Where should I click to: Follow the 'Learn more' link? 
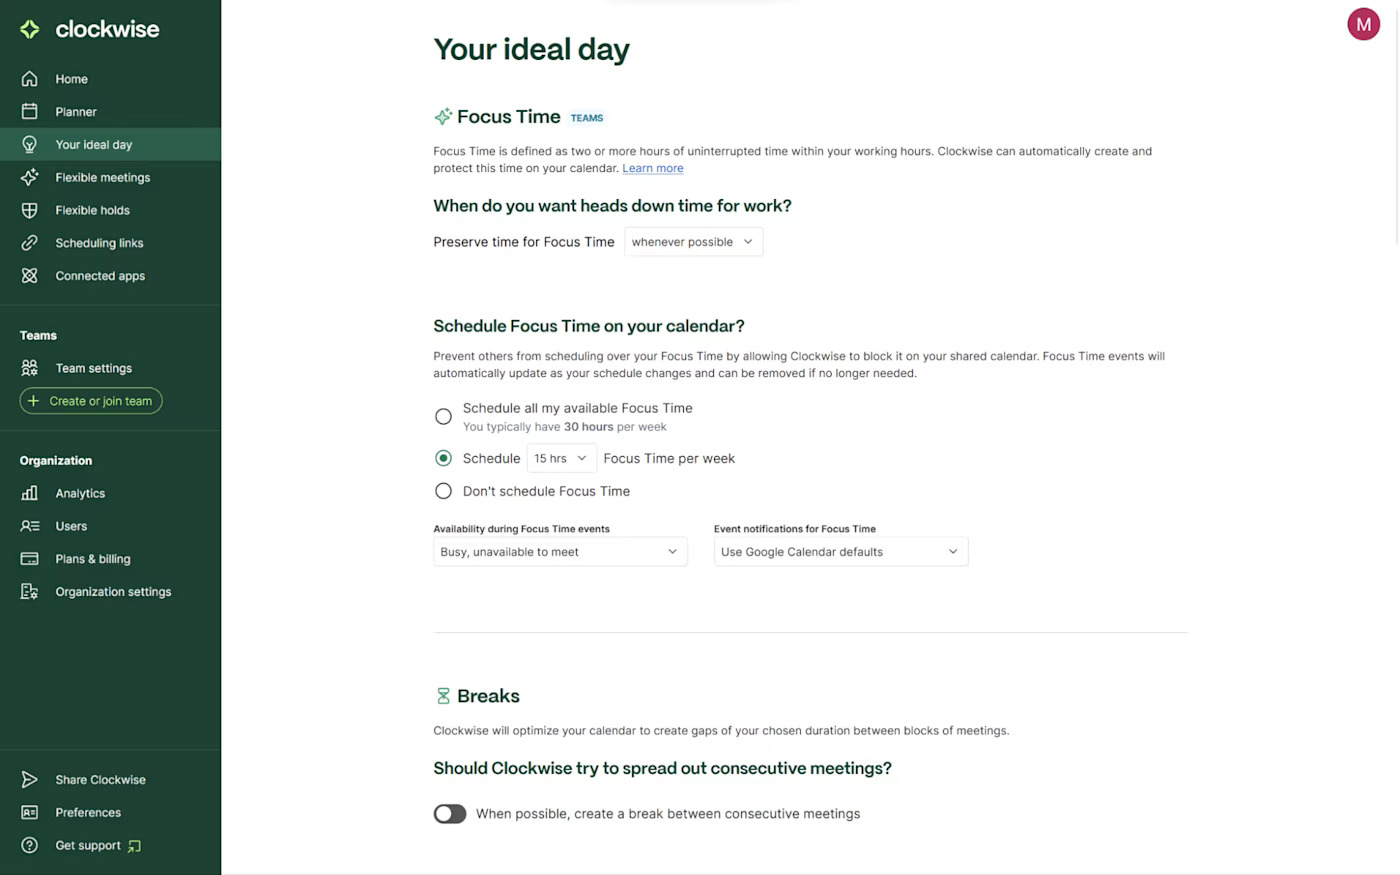coord(653,168)
